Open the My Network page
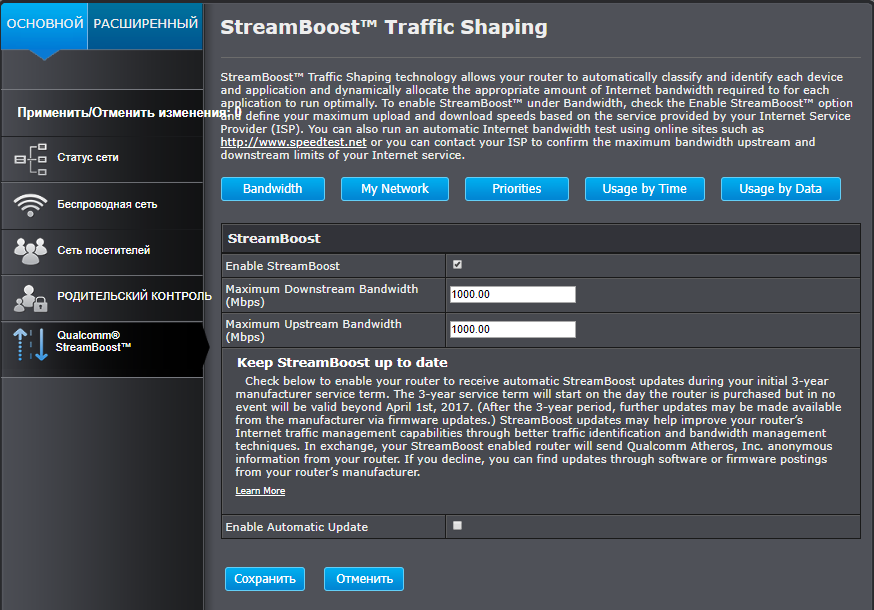Image resolution: width=874 pixels, height=610 pixels. (x=395, y=189)
